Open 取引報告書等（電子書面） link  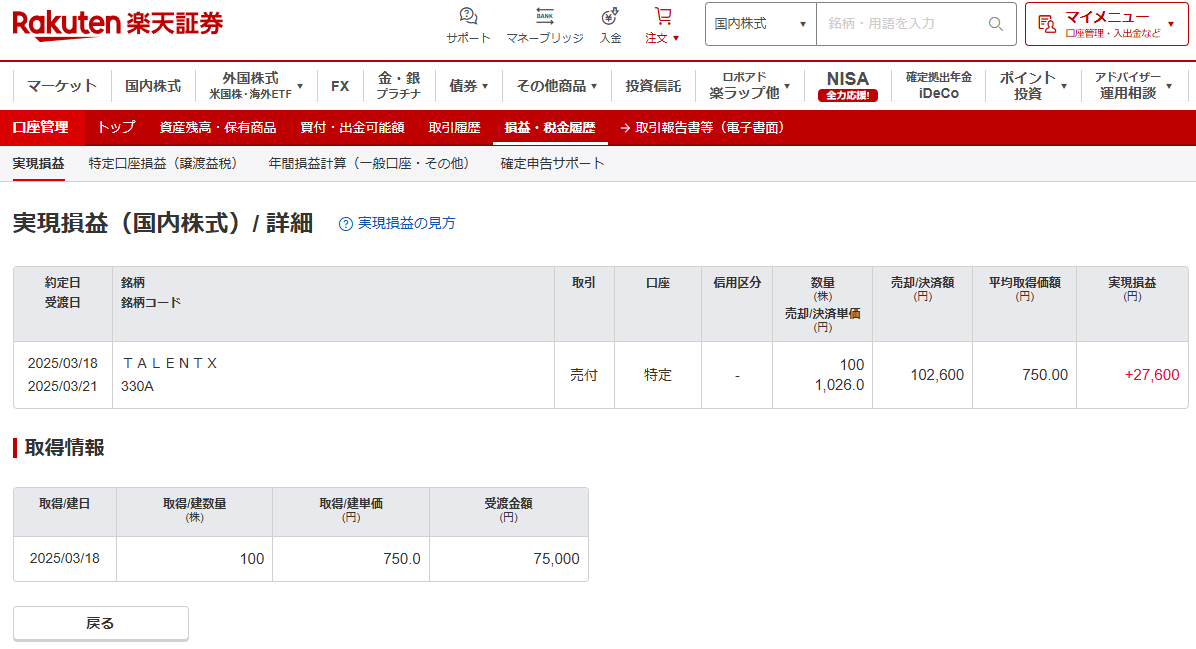(703, 128)
